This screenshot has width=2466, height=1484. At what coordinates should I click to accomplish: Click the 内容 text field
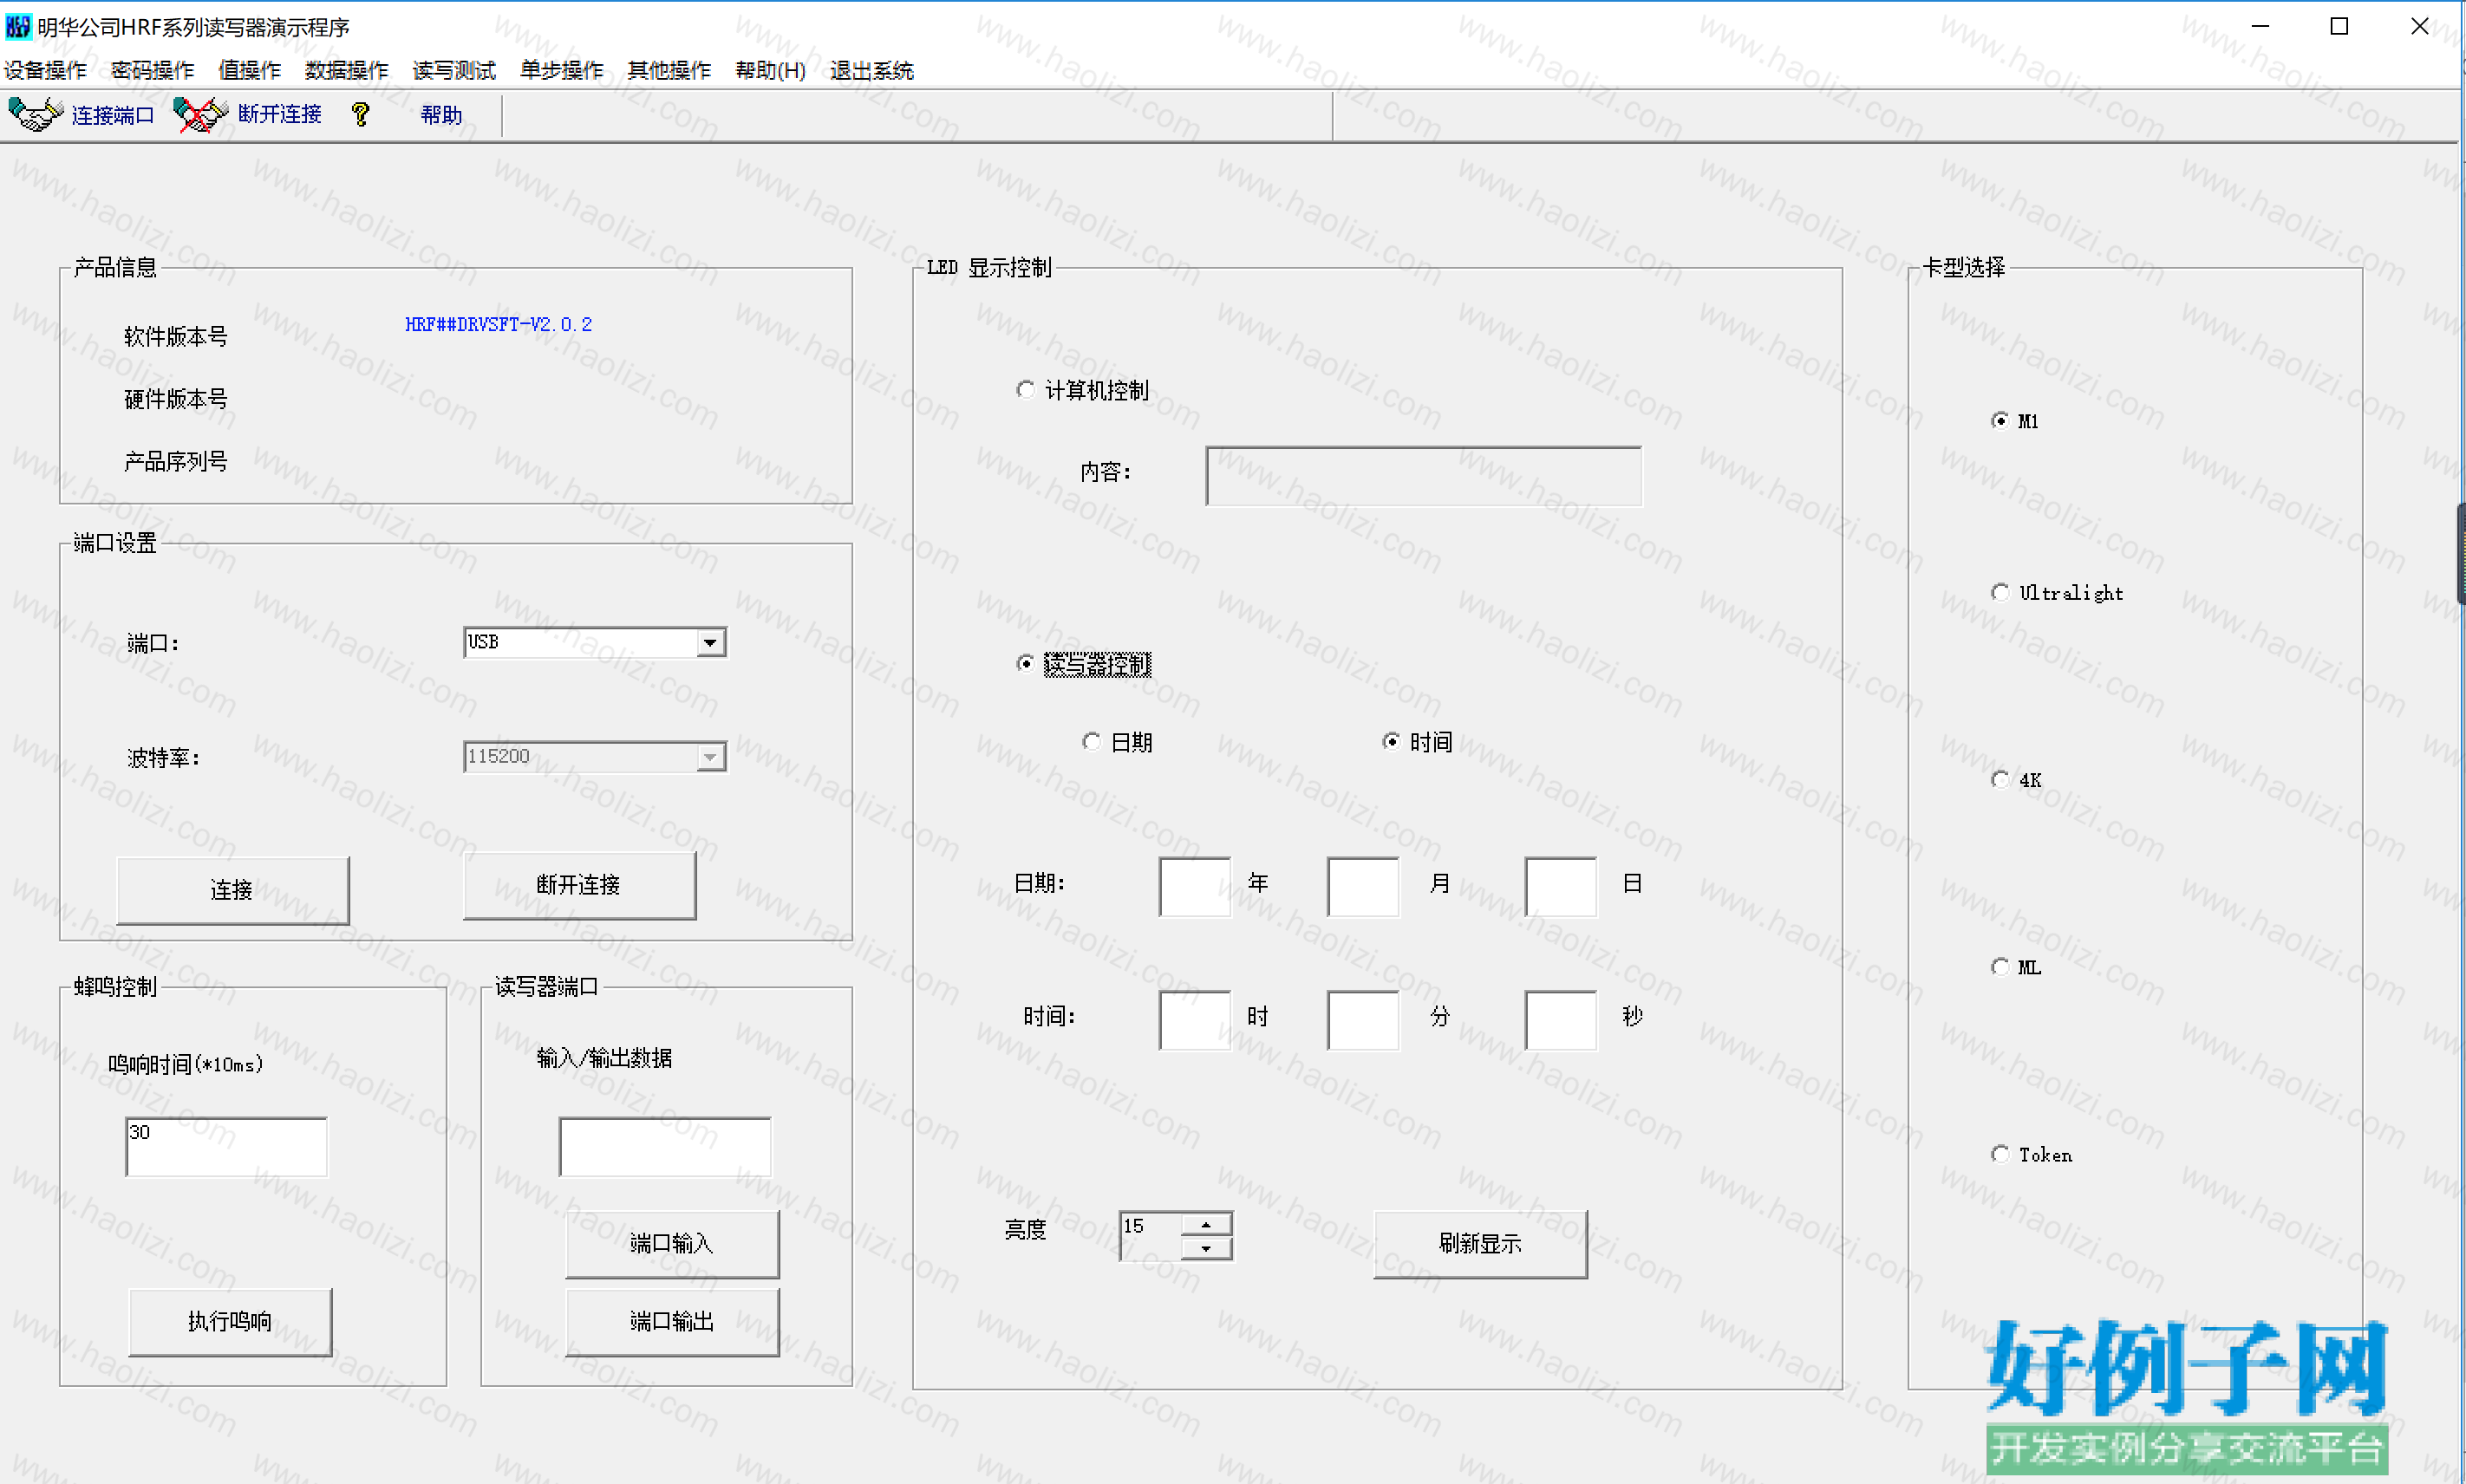[1423, 475]
